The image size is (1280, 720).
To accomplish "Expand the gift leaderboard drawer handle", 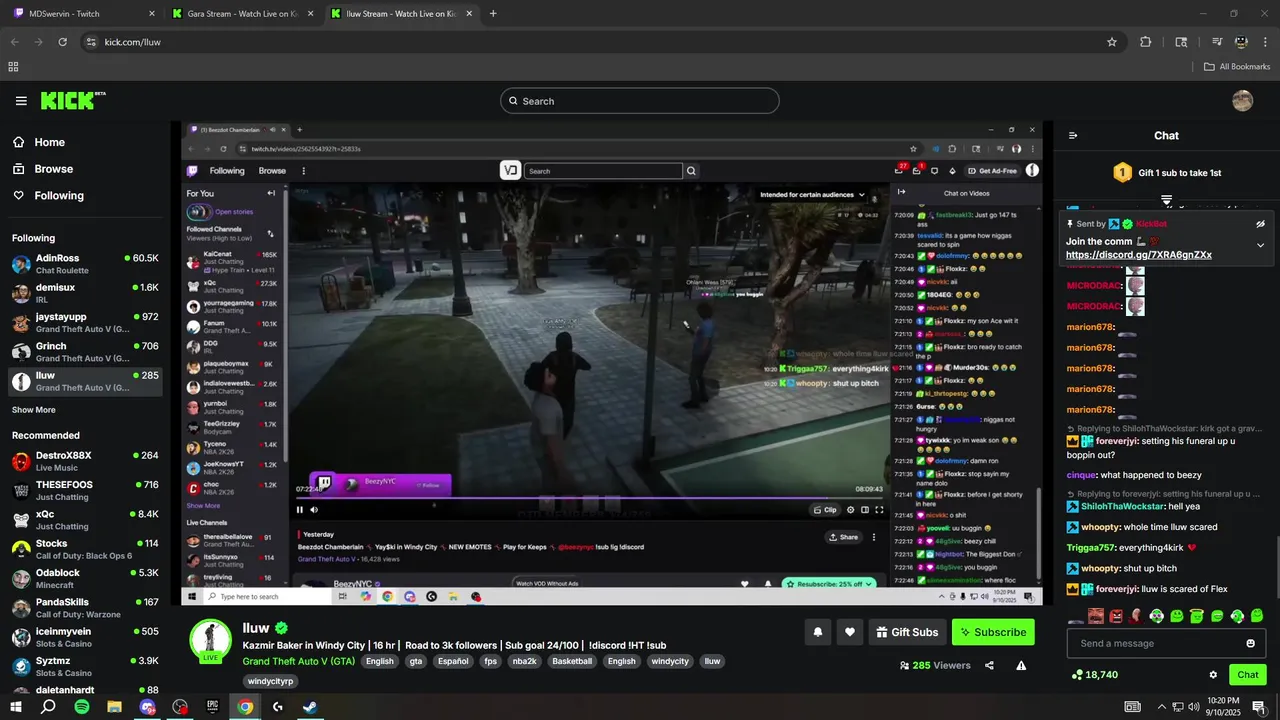I will click(x=1166, y=201).
